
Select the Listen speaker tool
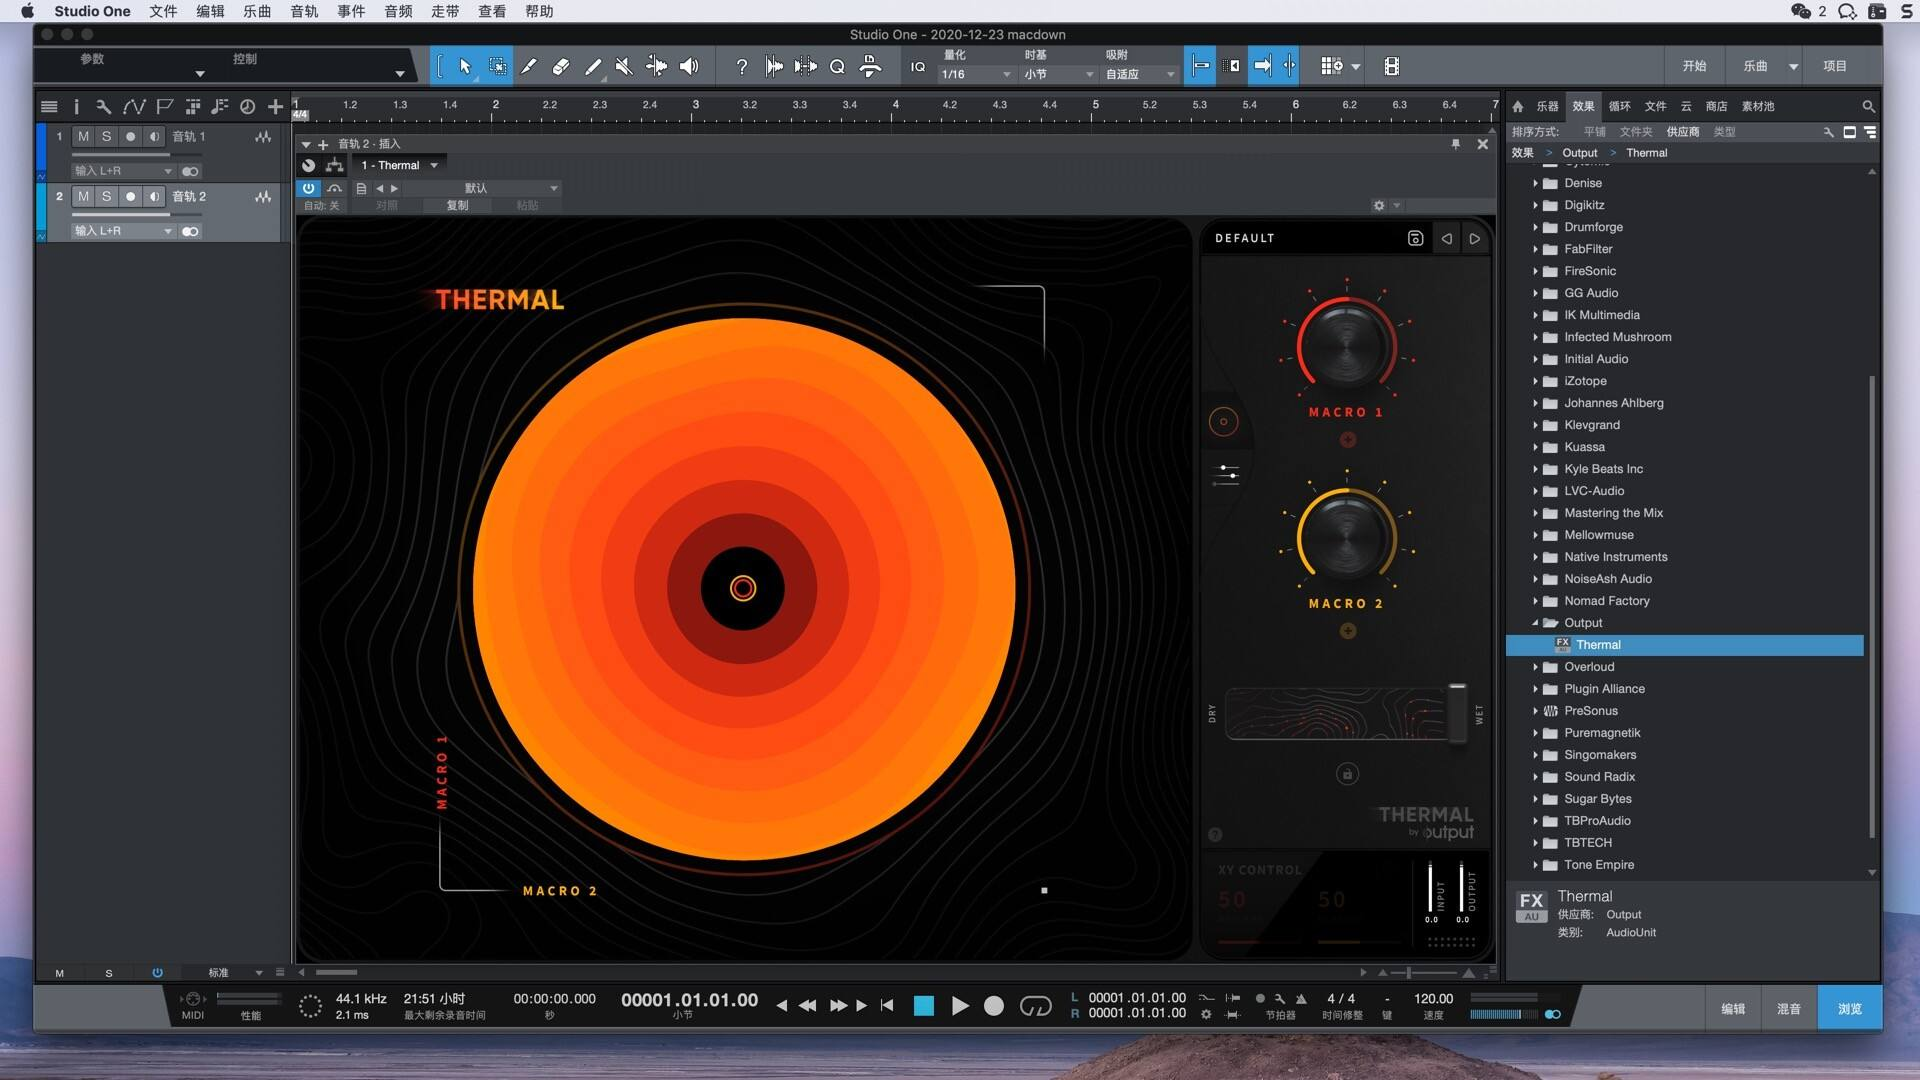click(689, 66)
